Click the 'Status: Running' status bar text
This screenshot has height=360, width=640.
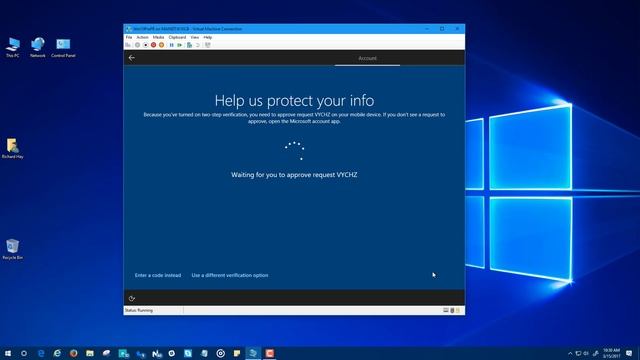139,310
